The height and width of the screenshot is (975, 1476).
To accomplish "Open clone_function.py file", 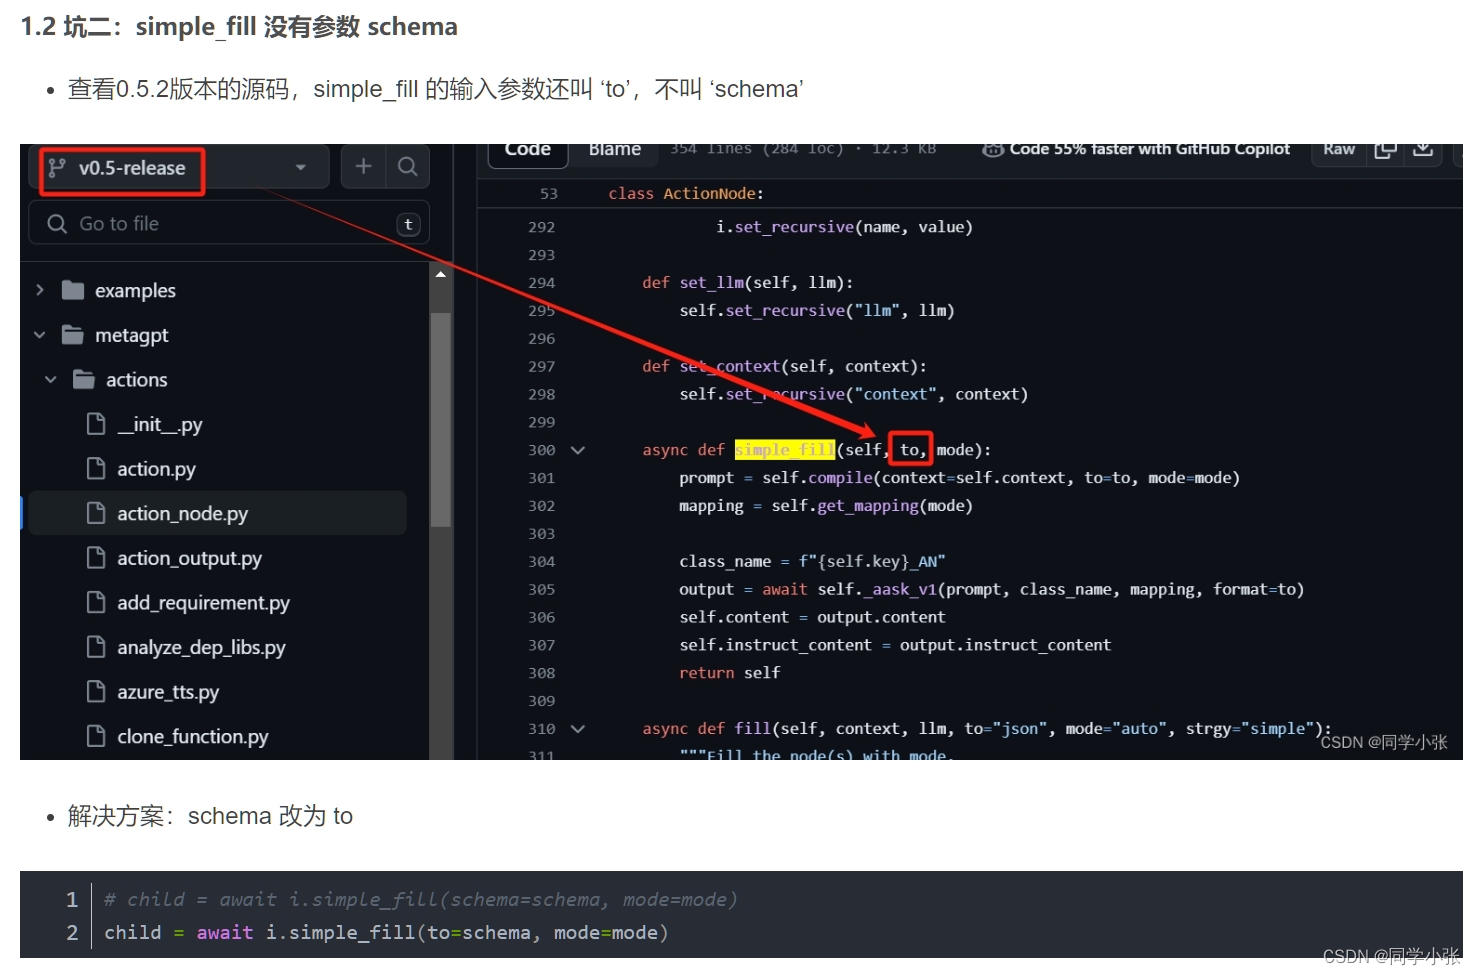I will pyautogui.click(x=192, y=737).
